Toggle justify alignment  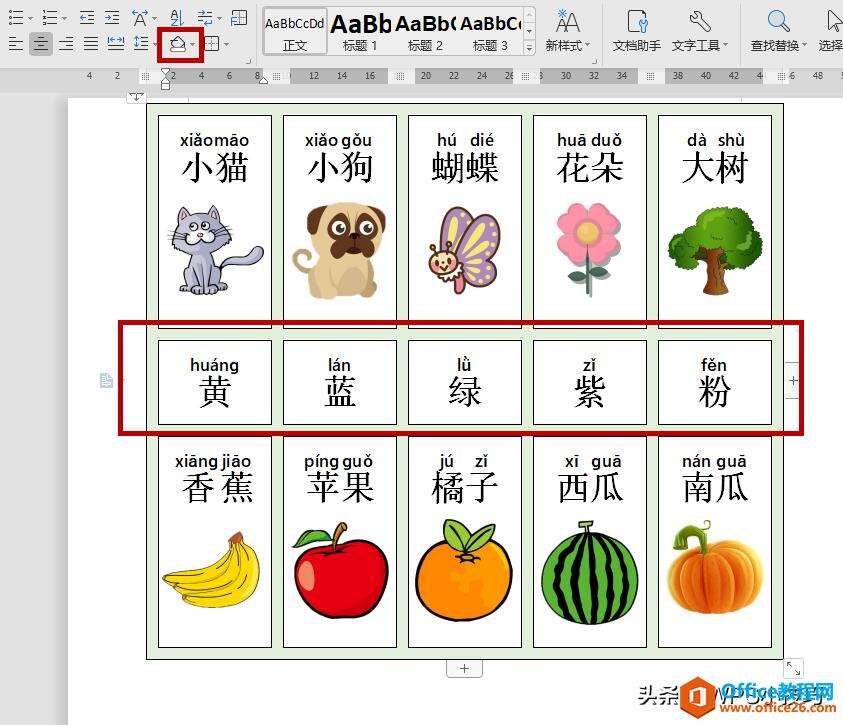(x=89, y=43)
